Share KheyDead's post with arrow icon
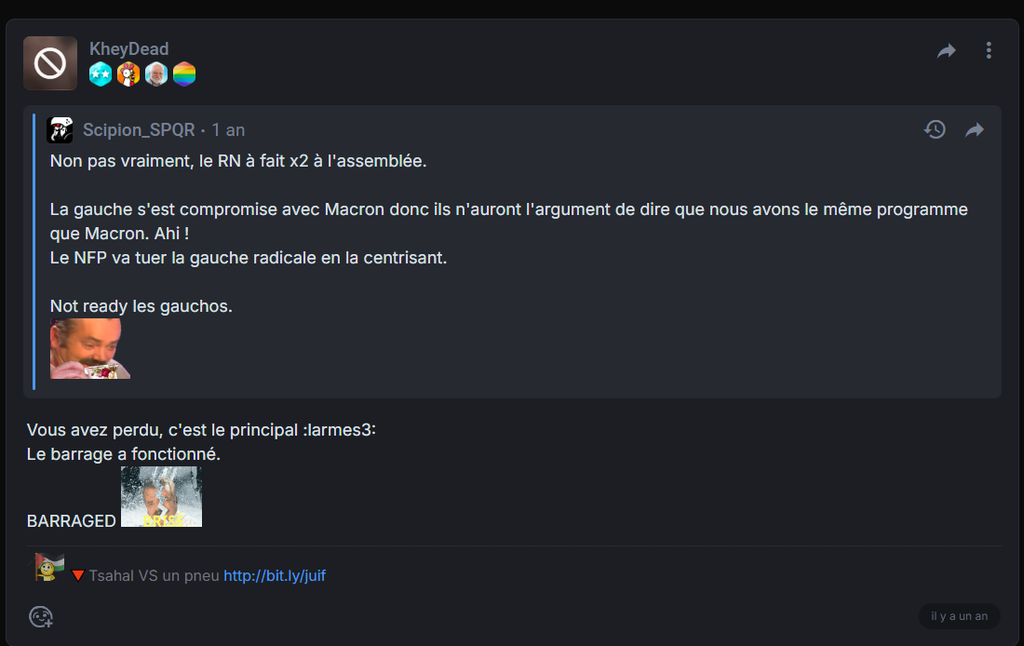Screen dimensions: 1024x646 coord(946,51)
